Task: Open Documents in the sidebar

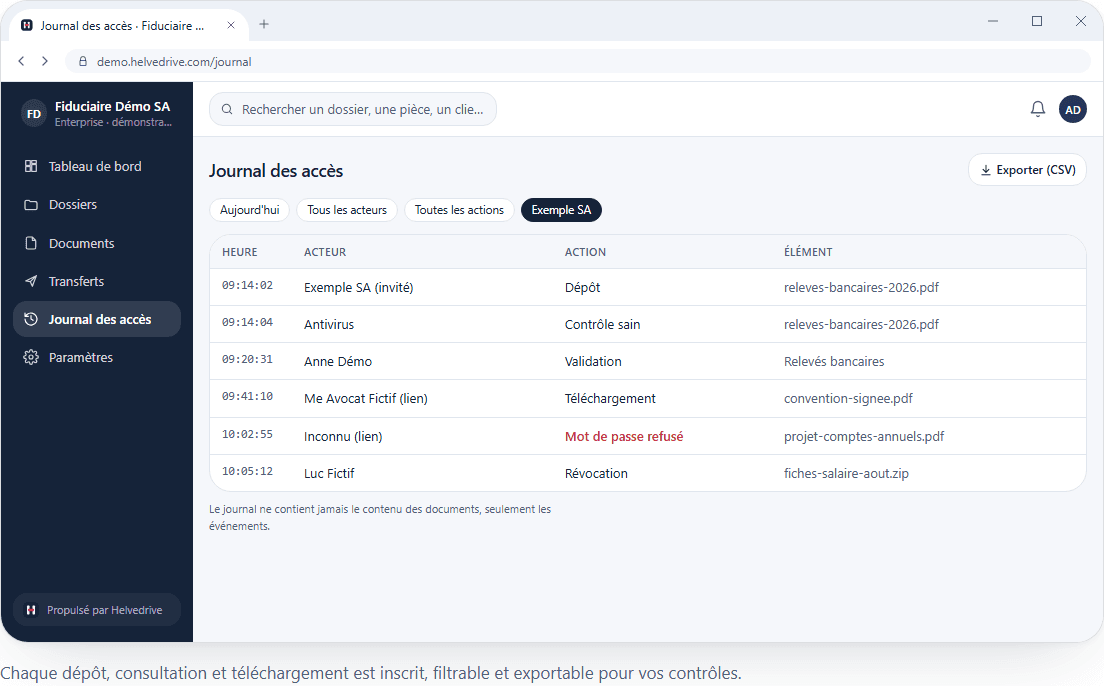Action: pos(96,243)
